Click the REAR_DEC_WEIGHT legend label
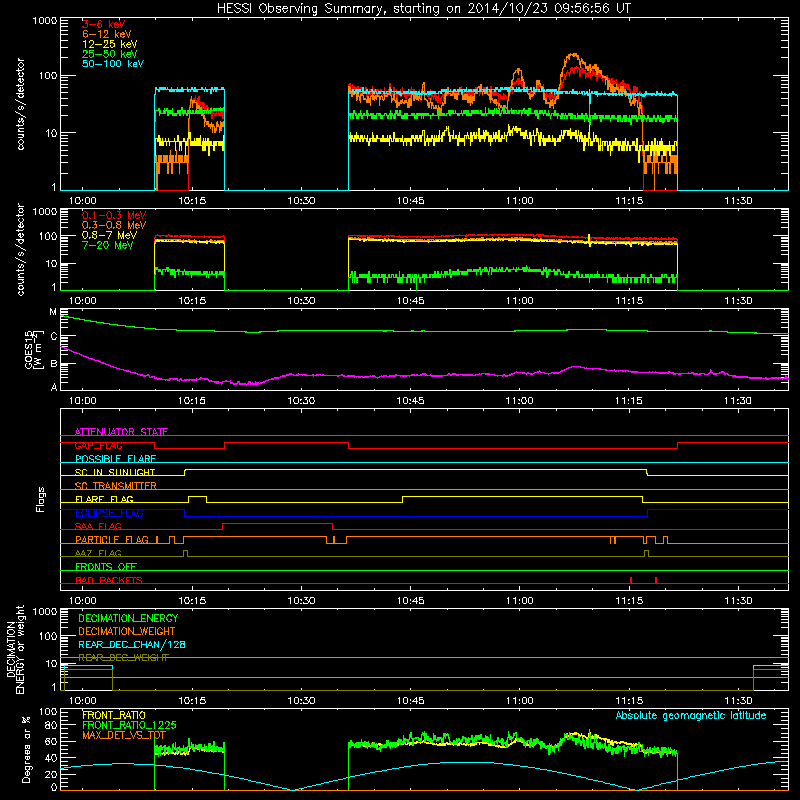Screen dimensions: 800x800 pos(123,658)
